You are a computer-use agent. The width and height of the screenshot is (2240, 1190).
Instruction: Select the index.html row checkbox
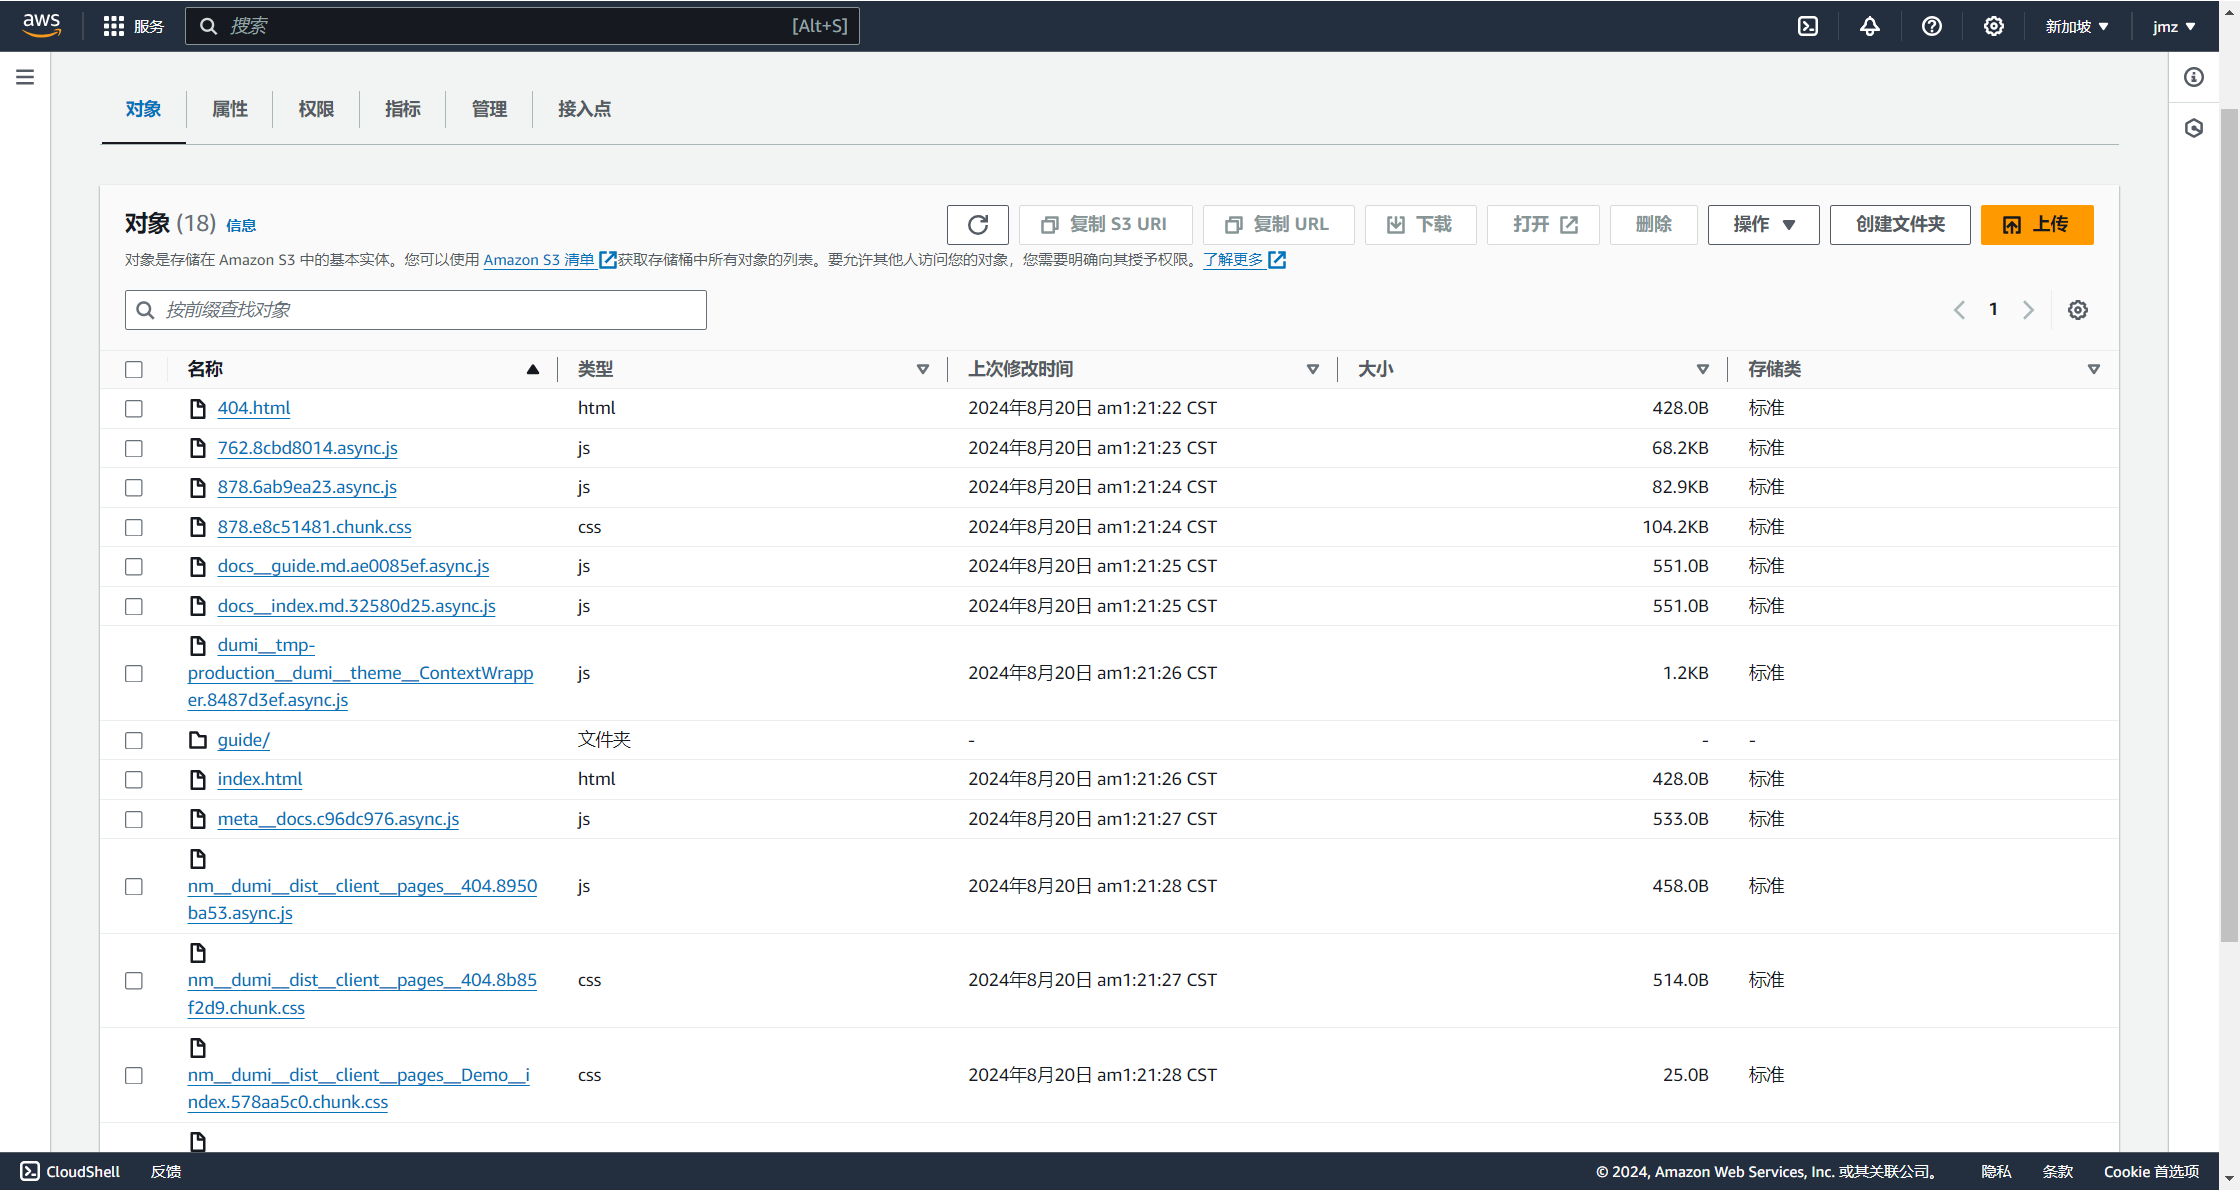134,779
